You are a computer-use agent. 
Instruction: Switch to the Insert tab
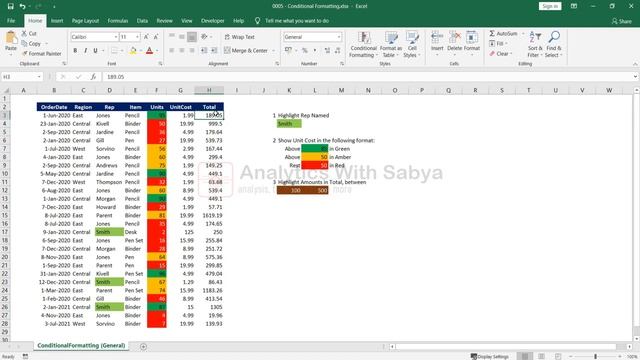pyautogui.click(x=57, y=21)
